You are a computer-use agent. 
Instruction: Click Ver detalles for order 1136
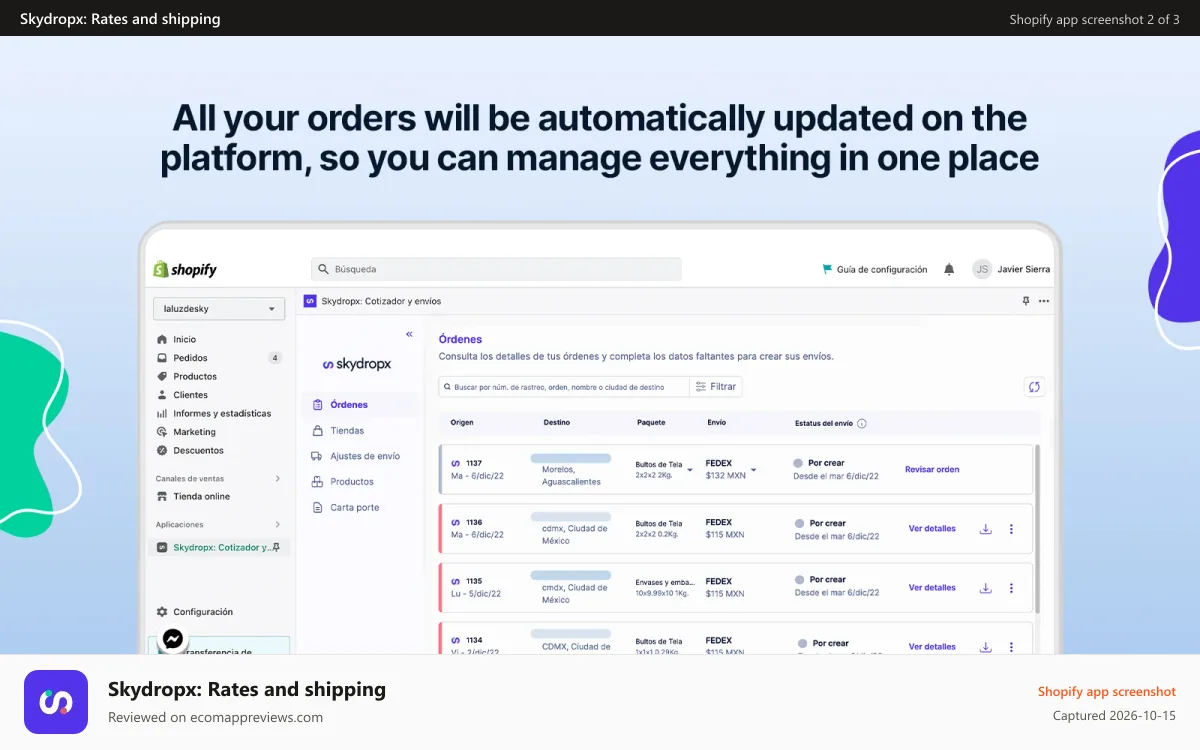[932, 529]
